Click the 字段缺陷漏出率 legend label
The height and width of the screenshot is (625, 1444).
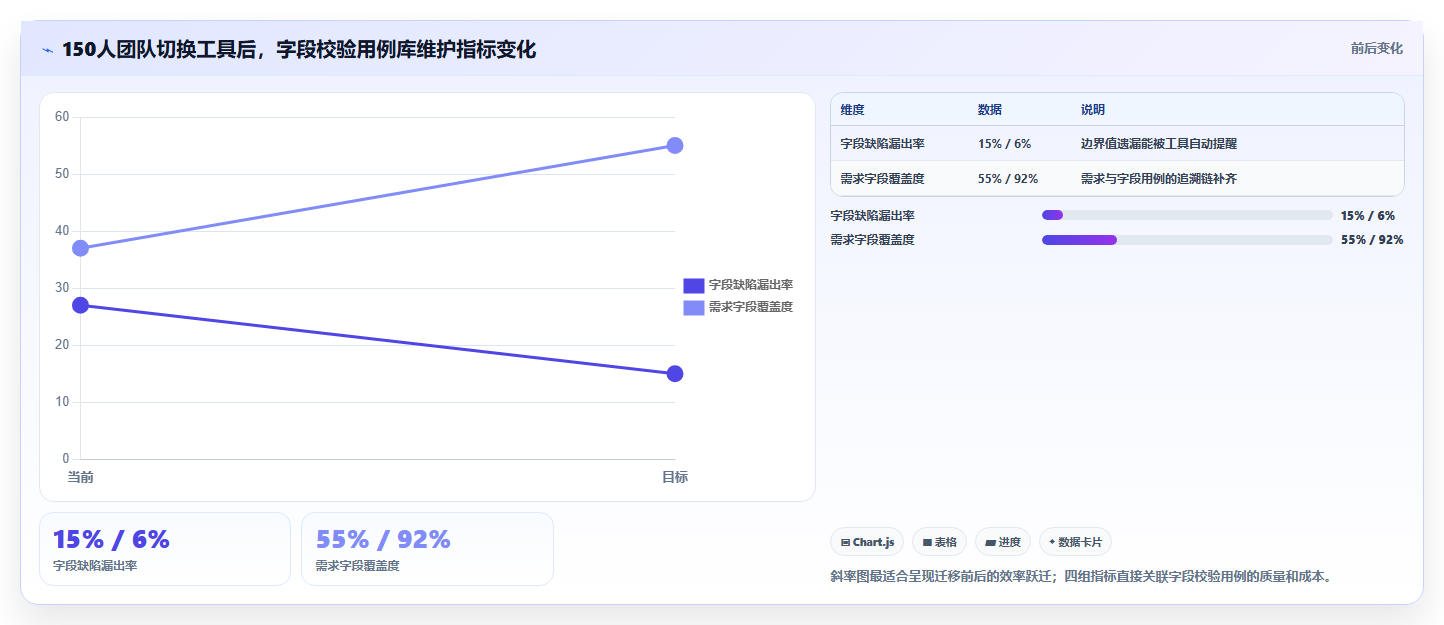(751, 285)
